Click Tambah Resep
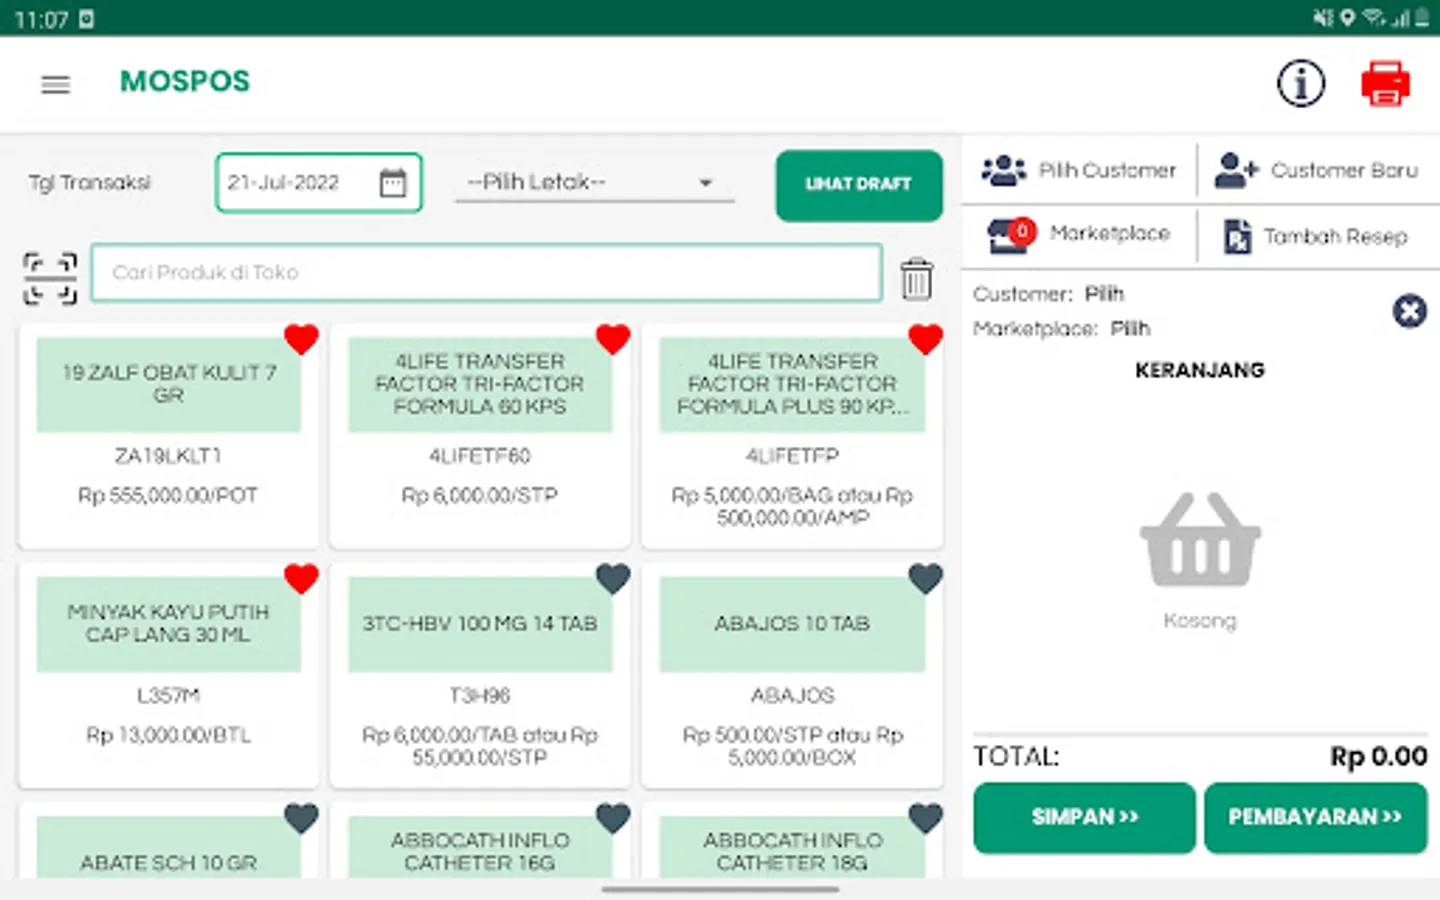The width and height of the screenshot is (1440, 900). pyautogui.click(x=1317, y=236)
